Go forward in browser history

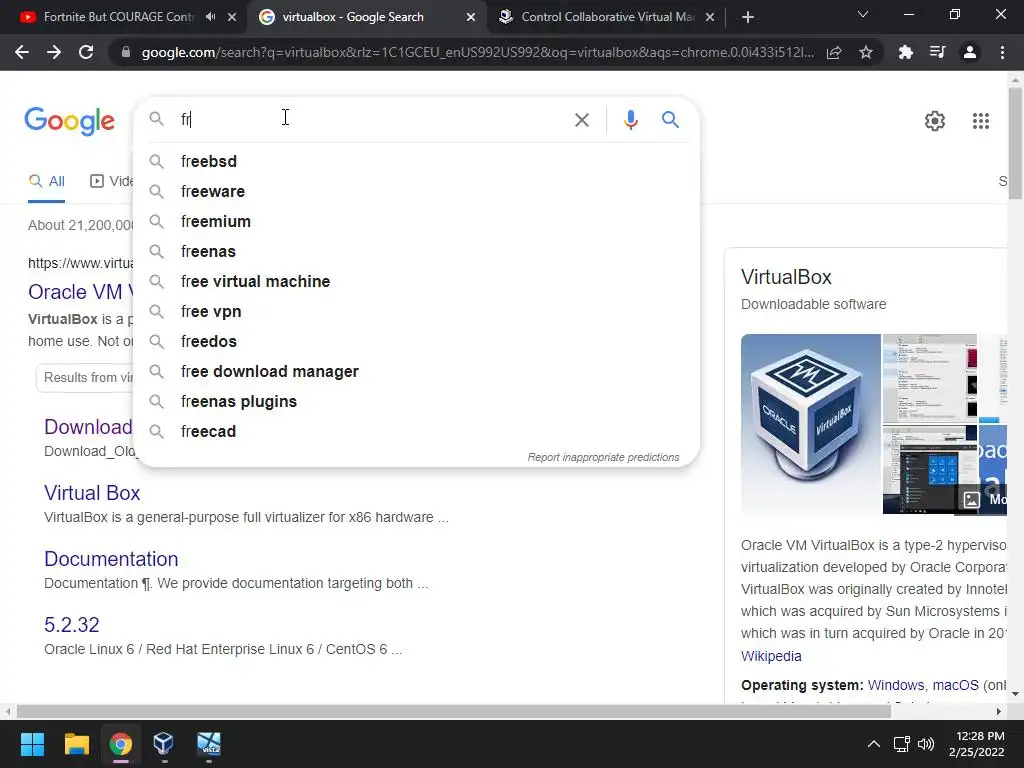click(x=54, y=52)
